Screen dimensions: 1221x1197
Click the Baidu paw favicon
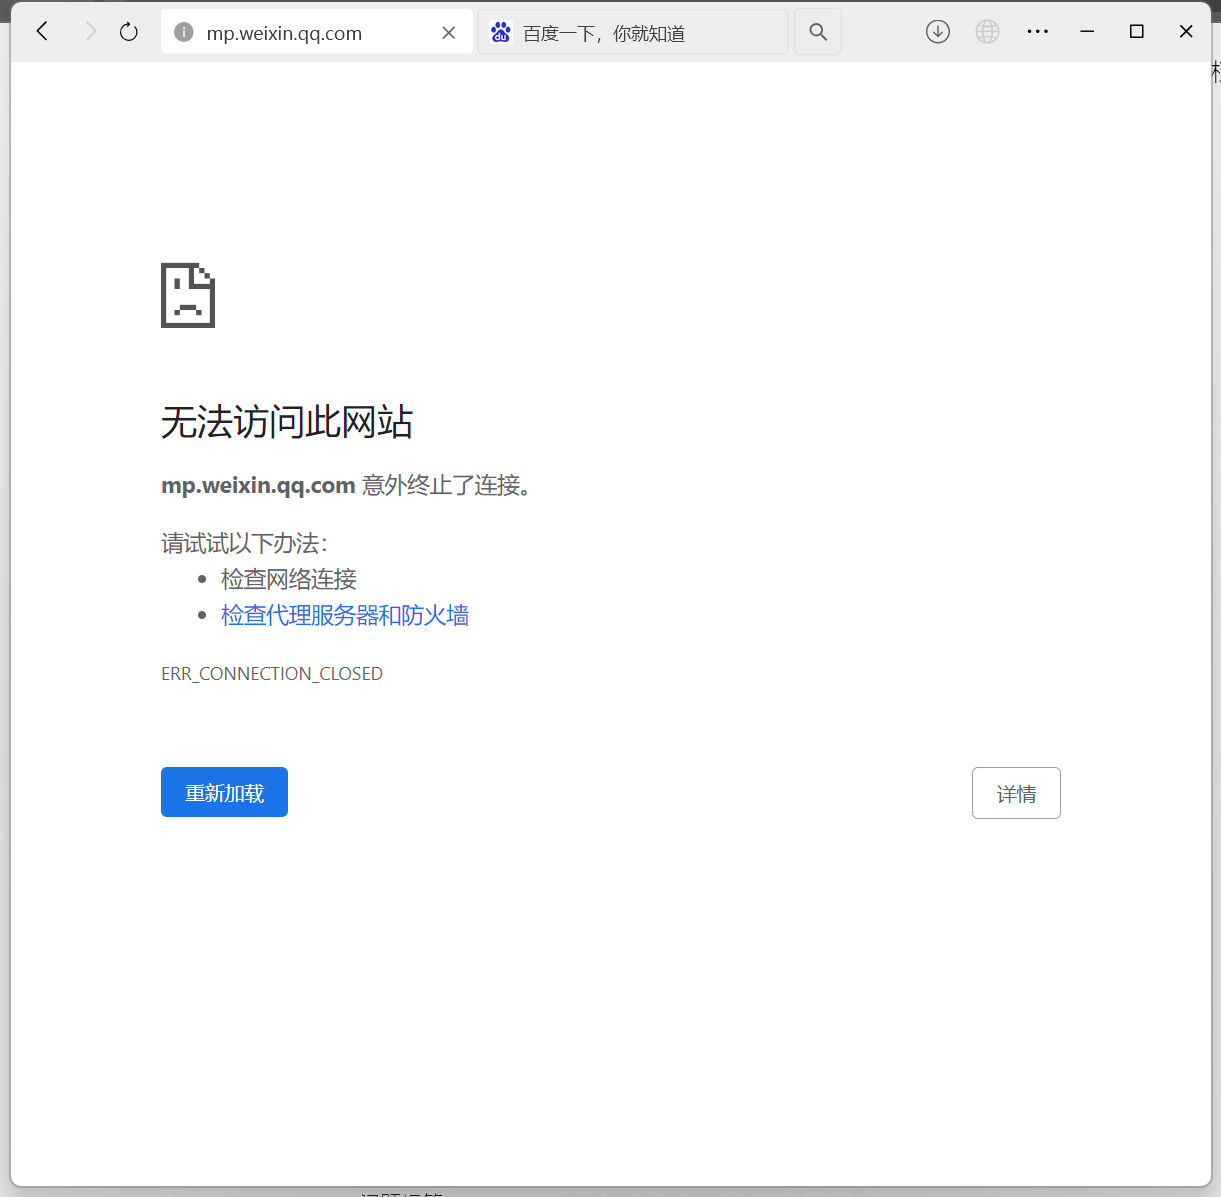[501, 32]
